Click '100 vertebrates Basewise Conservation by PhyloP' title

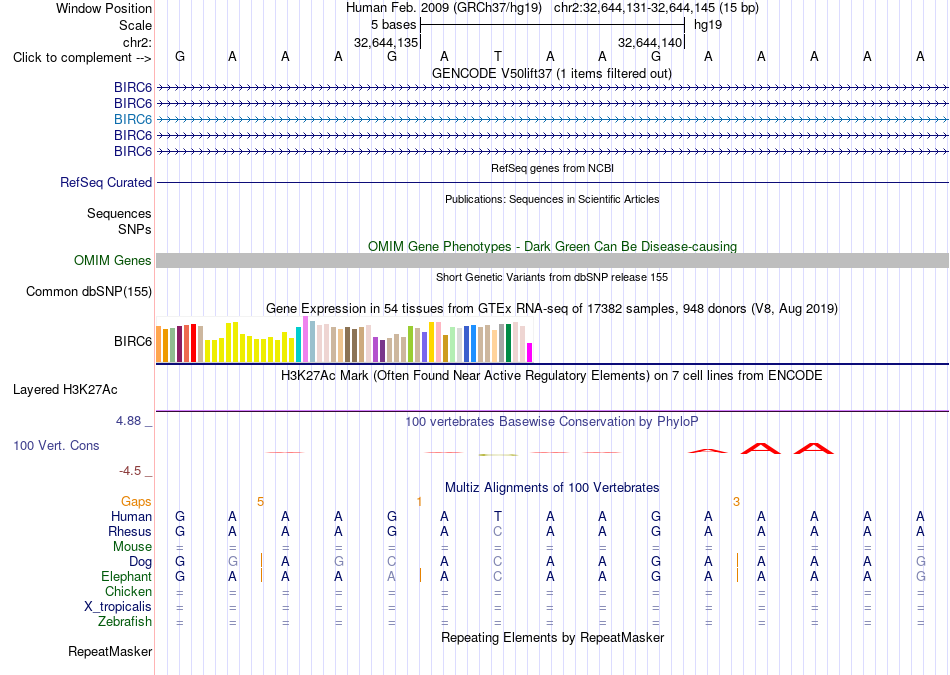(x=552, y=421)
